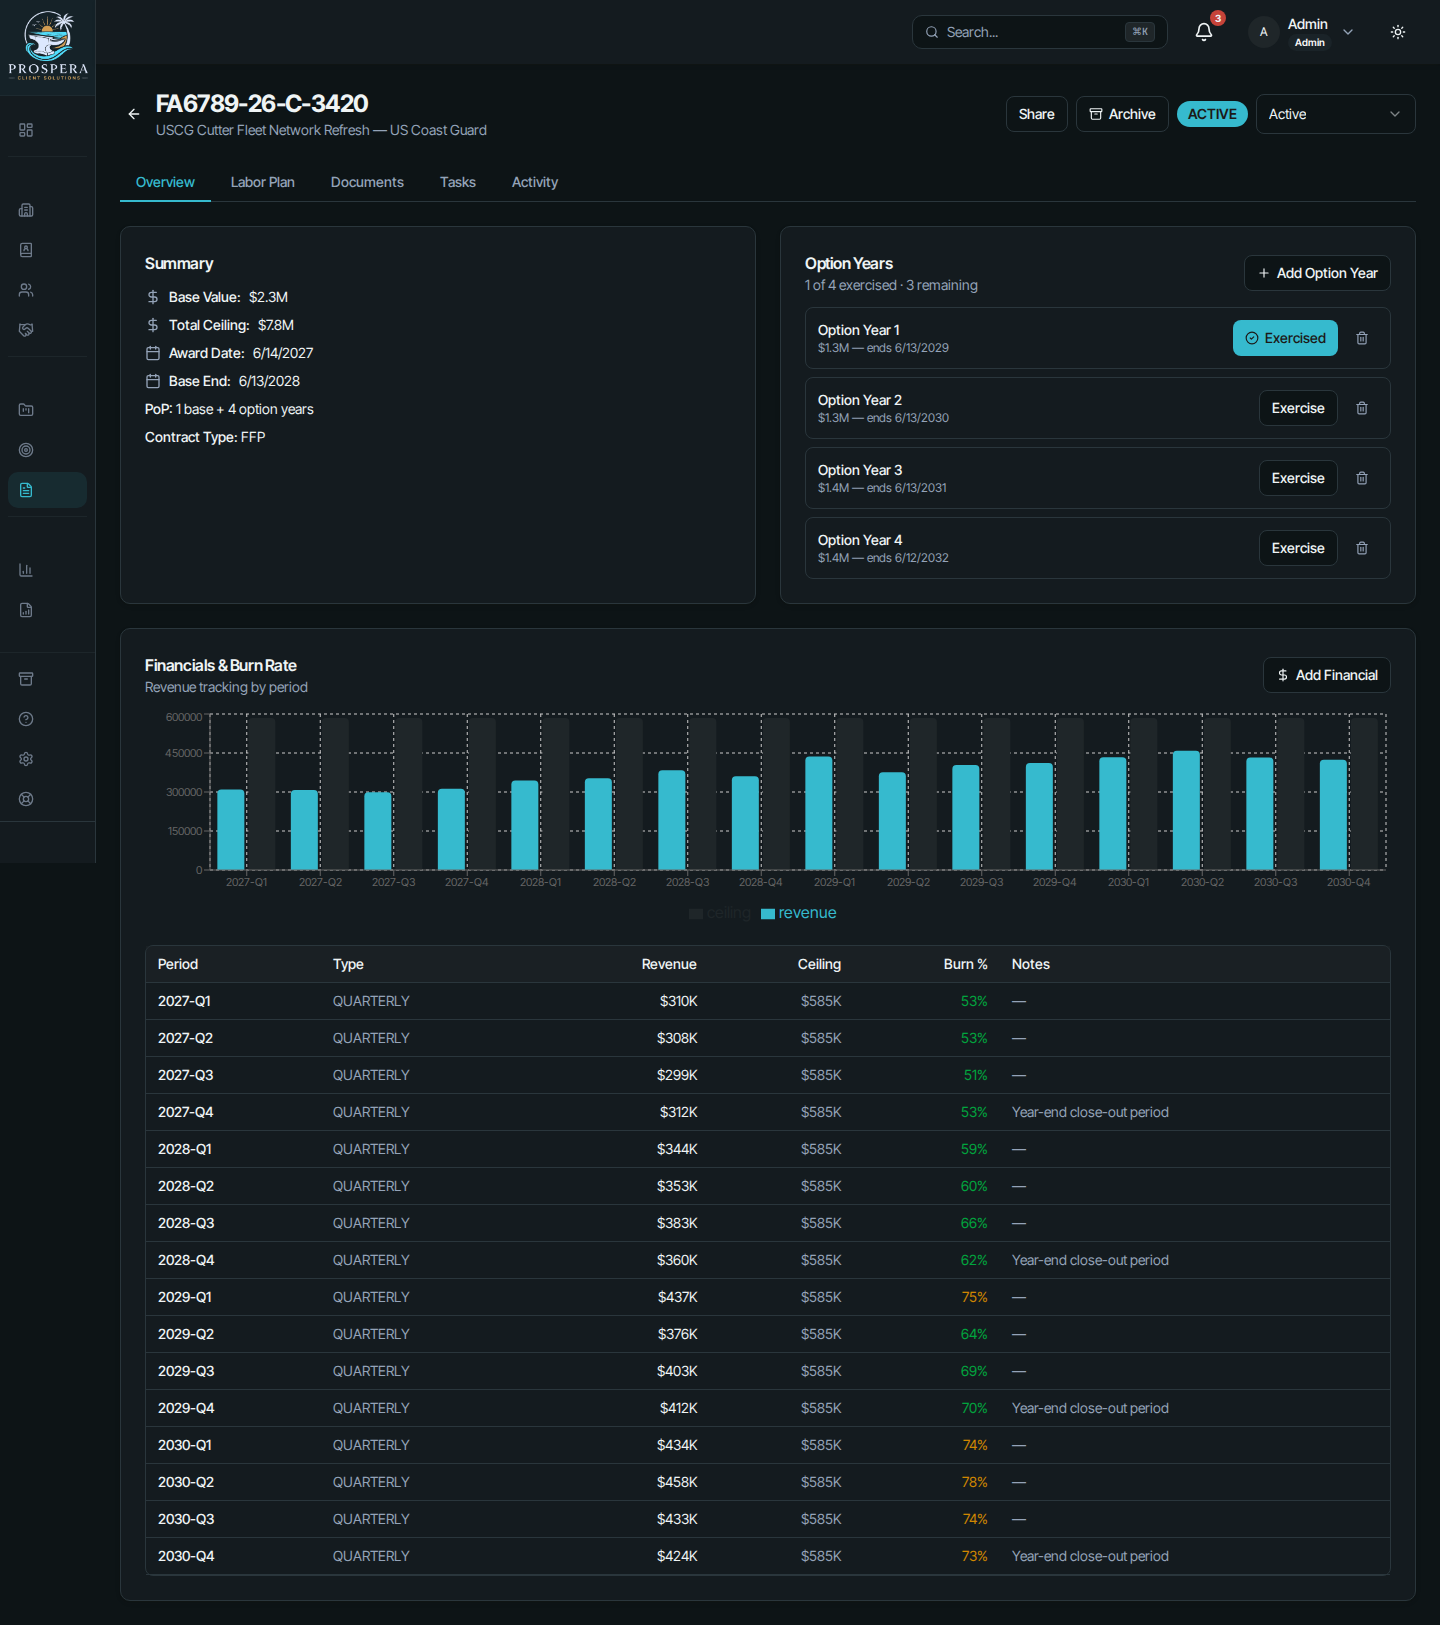This screenshot has height=1625, width=1440.
Task: Switch to the Documents tab
Action: click(x=367, y=182)
